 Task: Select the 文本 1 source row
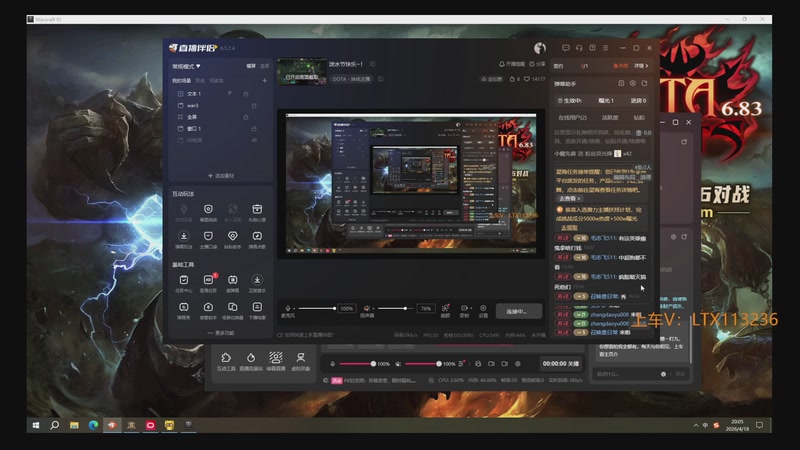coord(220,94)
